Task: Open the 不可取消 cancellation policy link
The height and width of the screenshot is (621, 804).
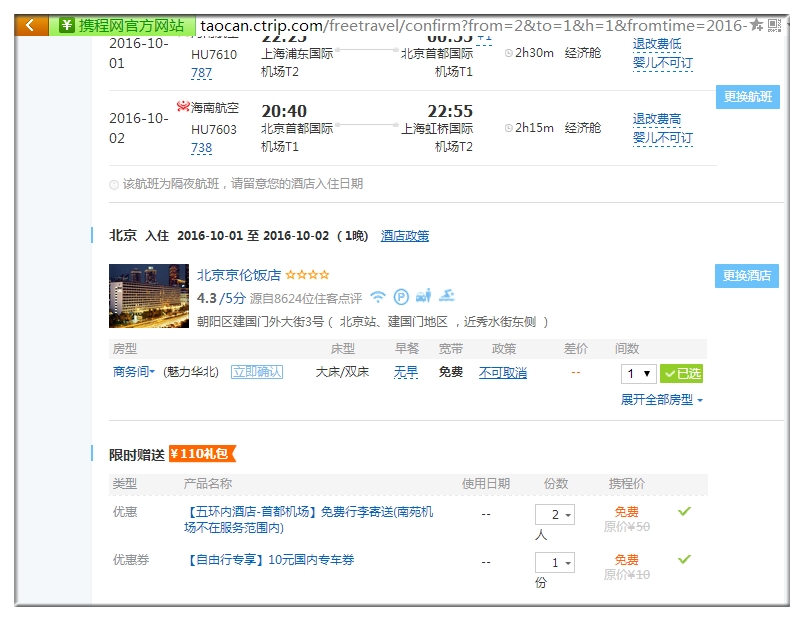Action: [503, 373]
